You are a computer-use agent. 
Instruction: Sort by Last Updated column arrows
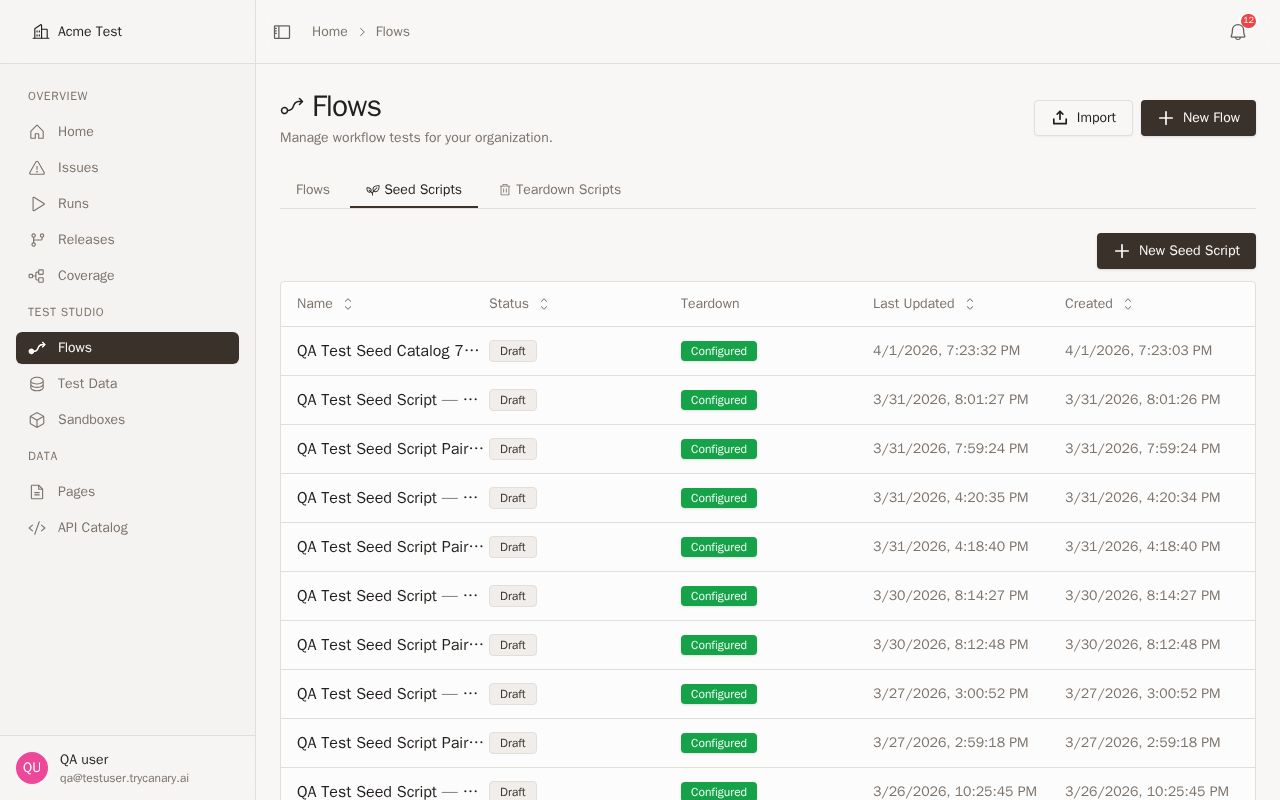[x=970, y=304]
